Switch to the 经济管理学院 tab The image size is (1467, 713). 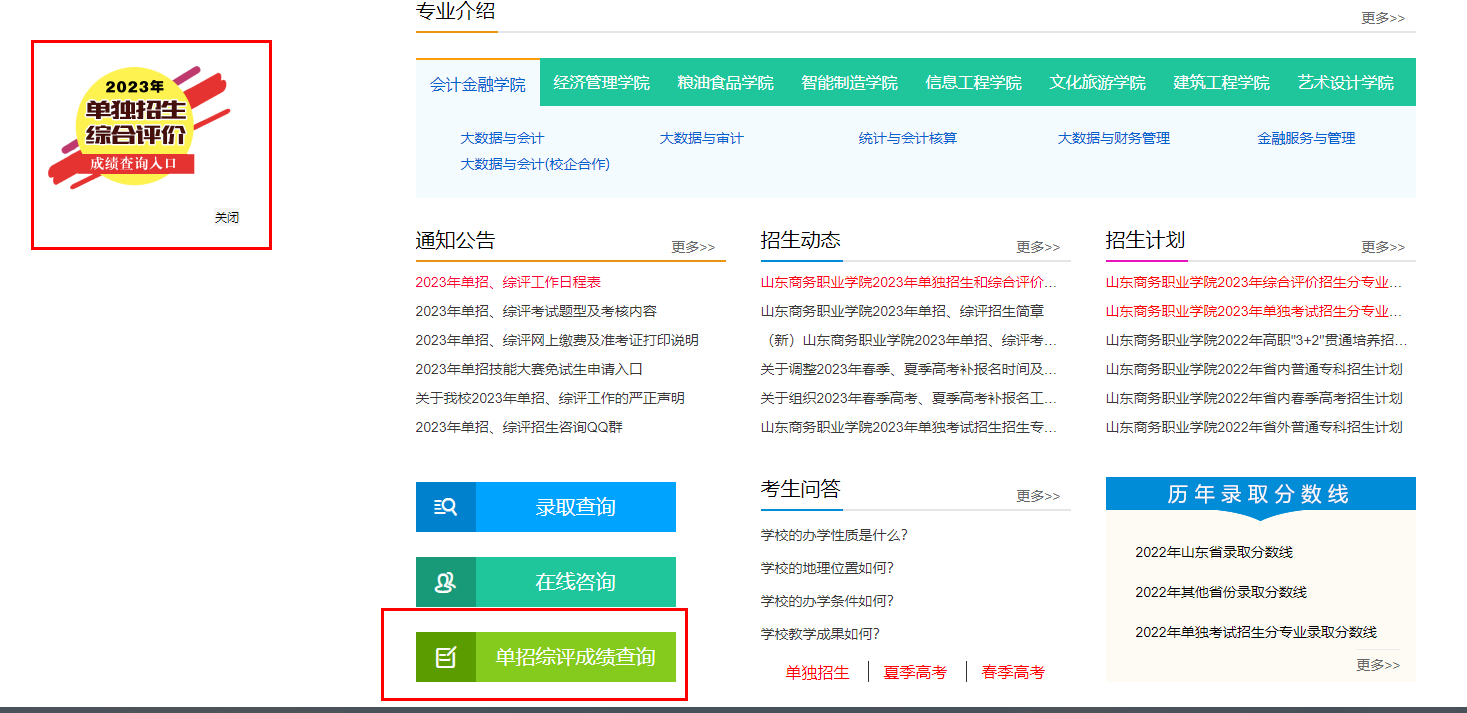601,83
